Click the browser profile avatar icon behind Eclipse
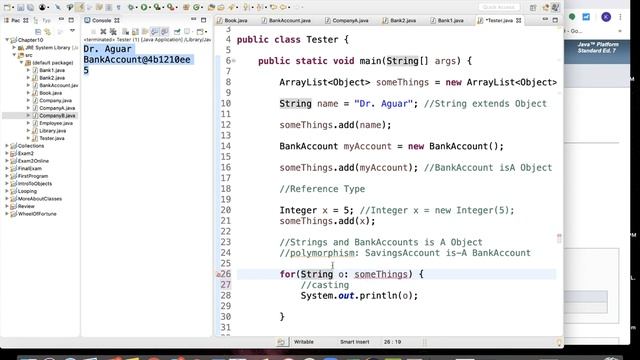 [606, 17]
